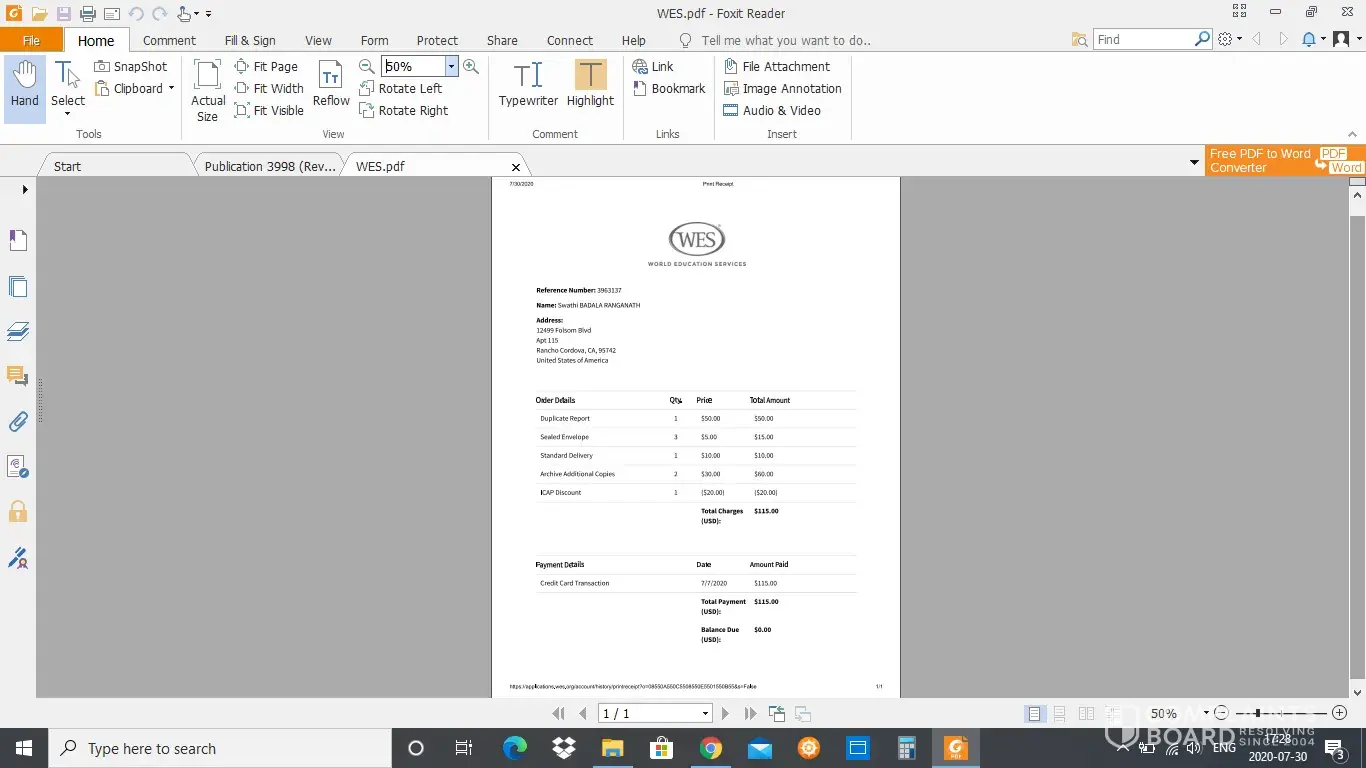1366x768 pixels.
Task: Take a SnapShot of the page
Action: click(x=131, y=66)
